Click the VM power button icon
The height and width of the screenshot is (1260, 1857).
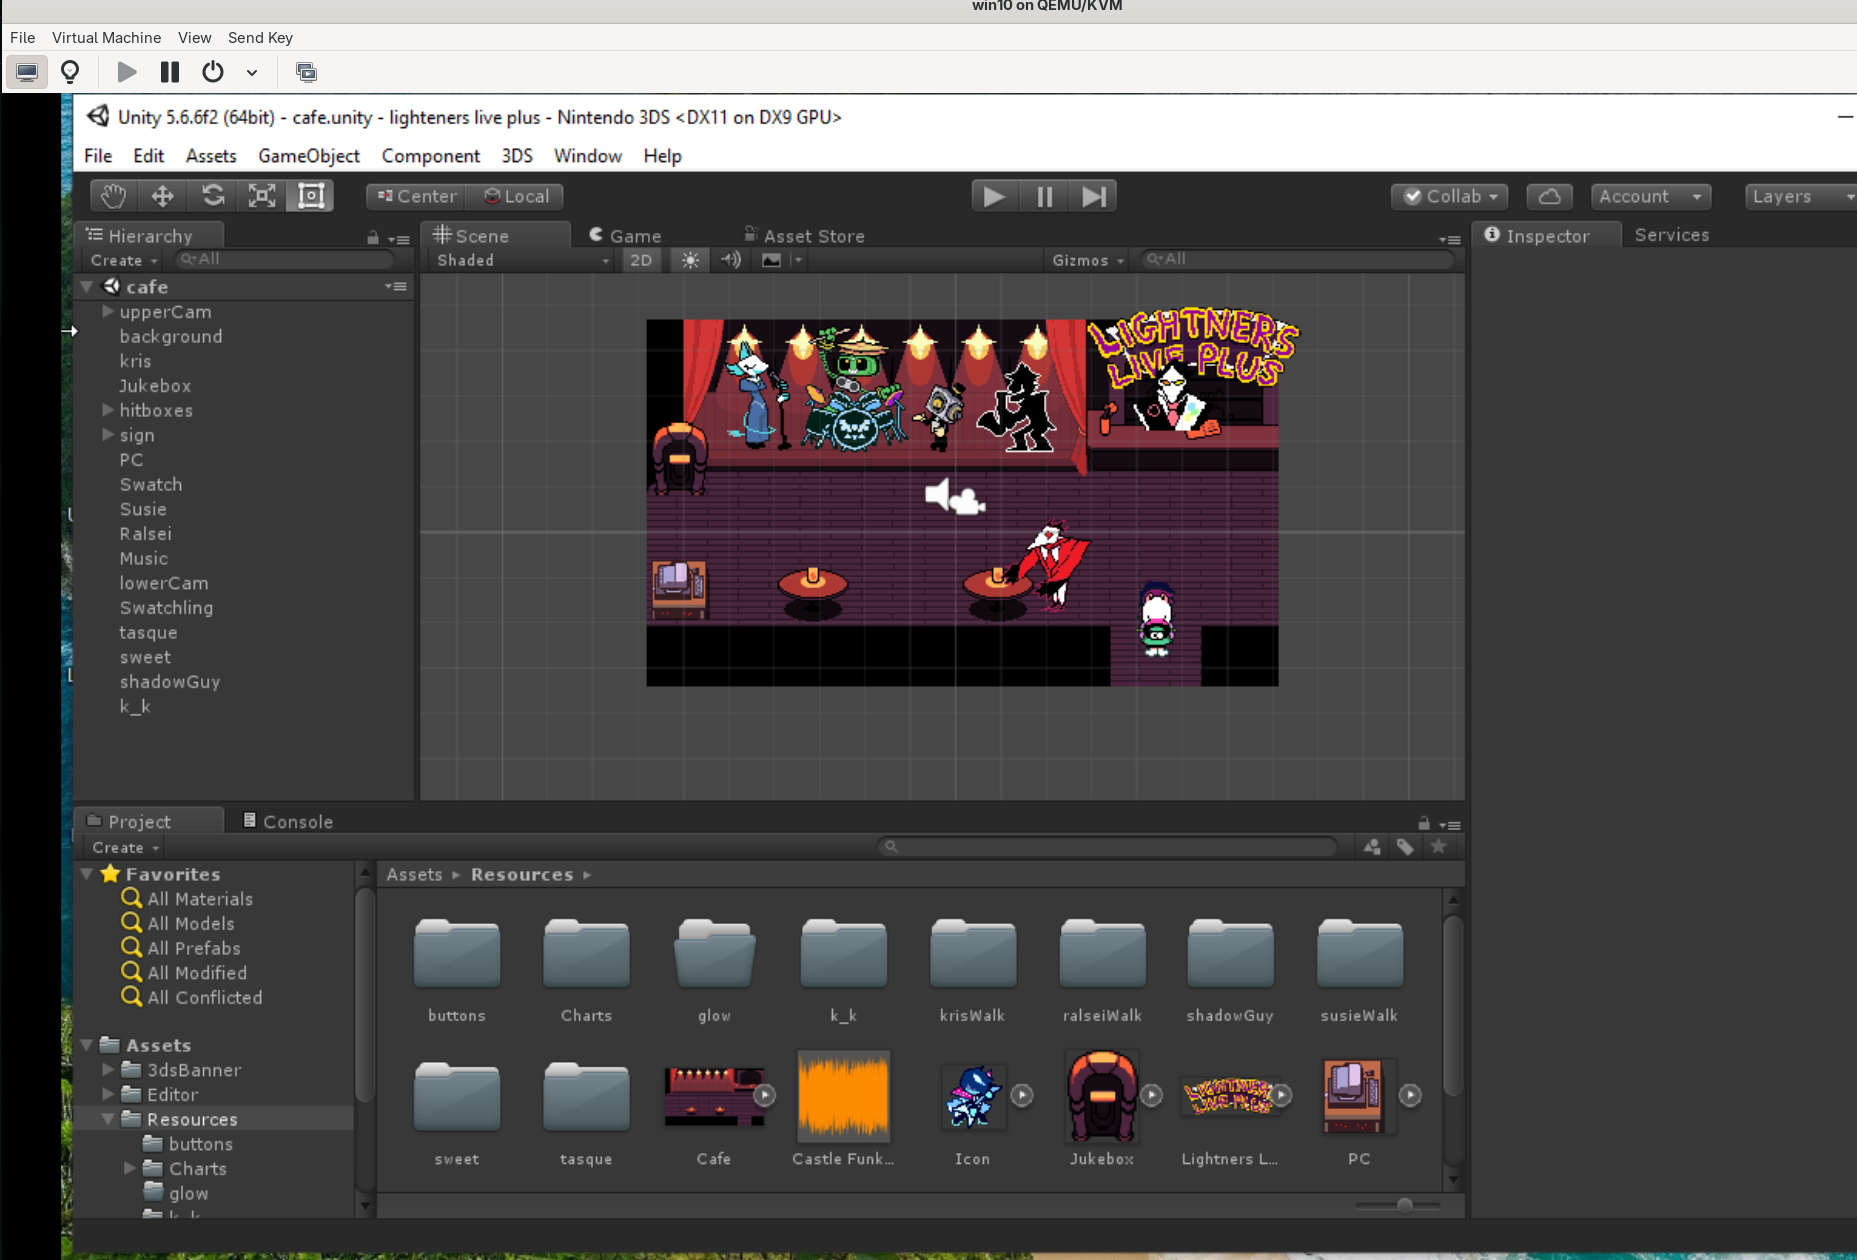tap(212, 72)
